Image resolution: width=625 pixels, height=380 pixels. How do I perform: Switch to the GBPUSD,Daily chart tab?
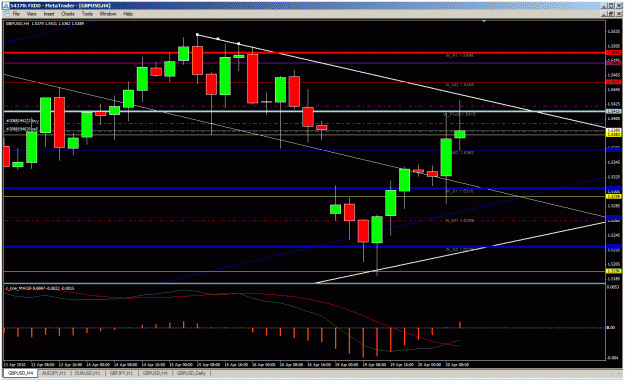(x=191, y=373)
